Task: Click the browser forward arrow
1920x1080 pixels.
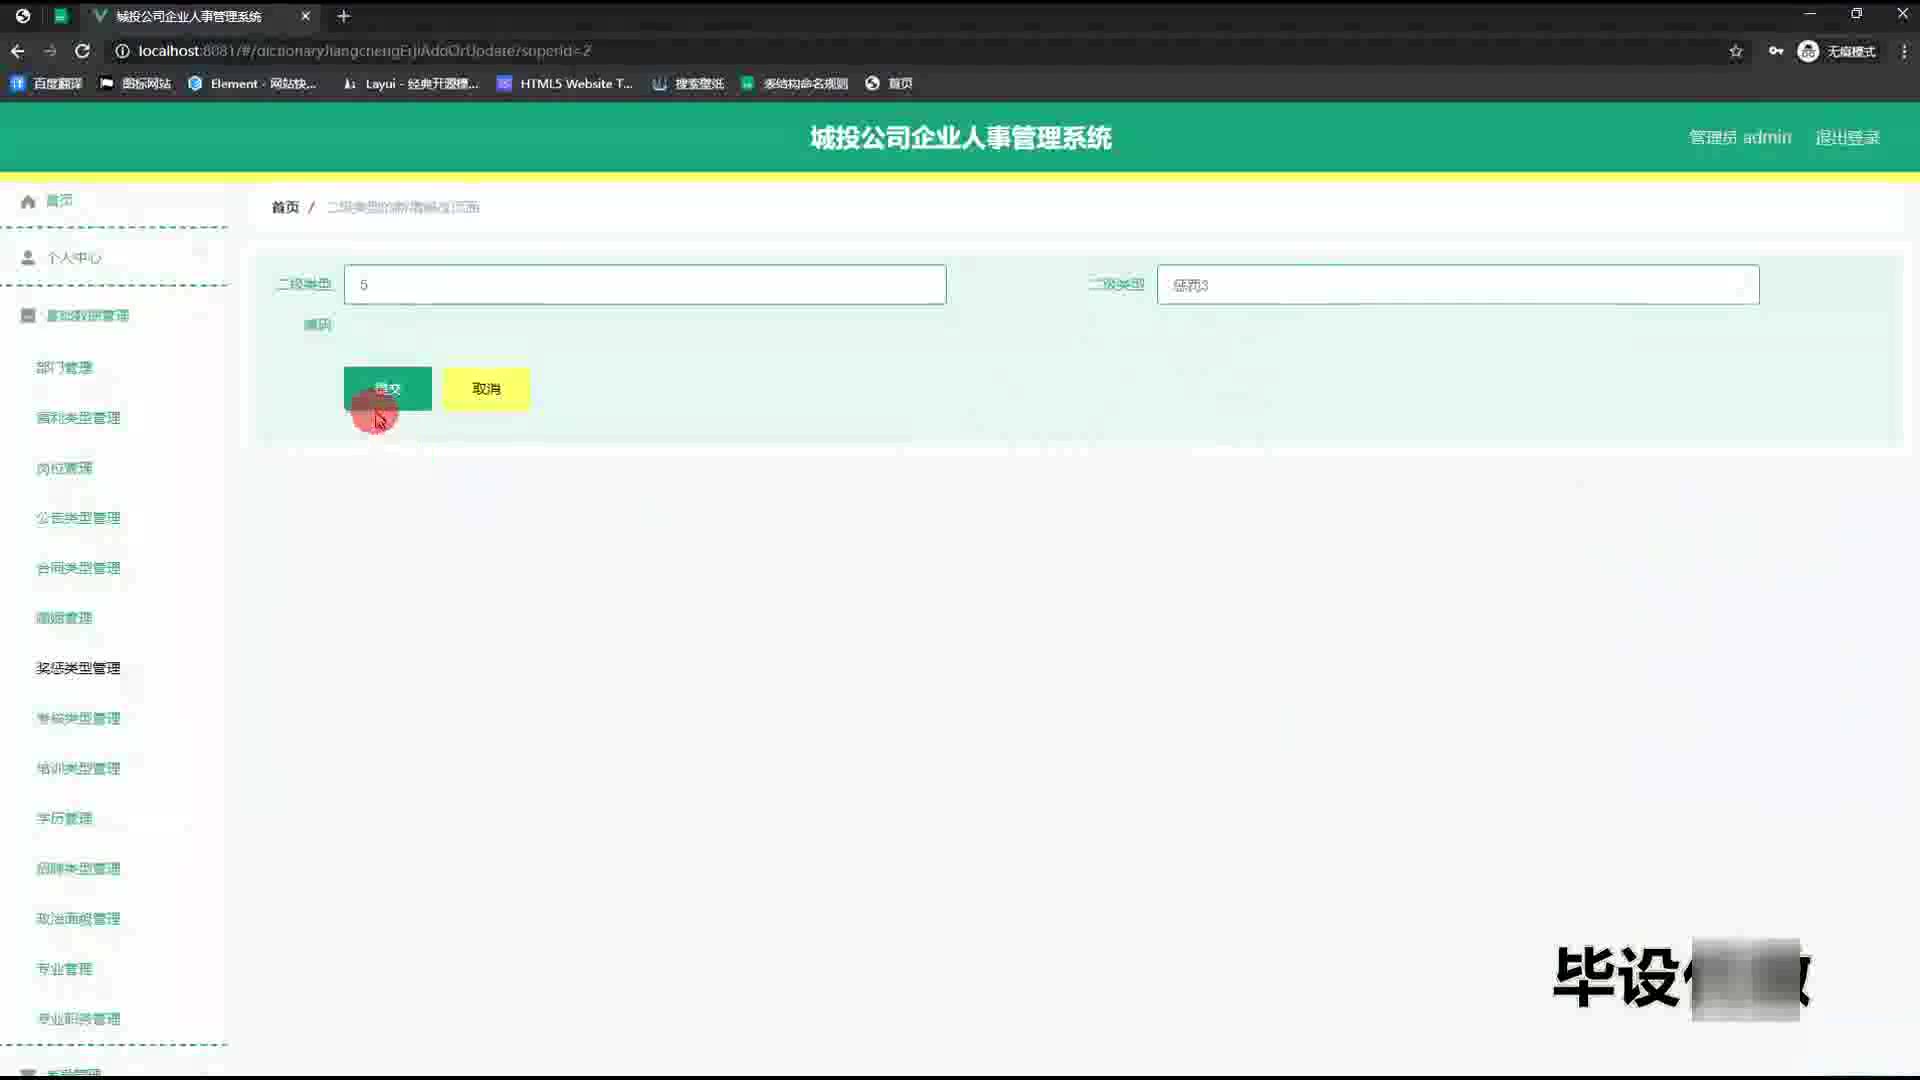Action: [x=50, y=51]
